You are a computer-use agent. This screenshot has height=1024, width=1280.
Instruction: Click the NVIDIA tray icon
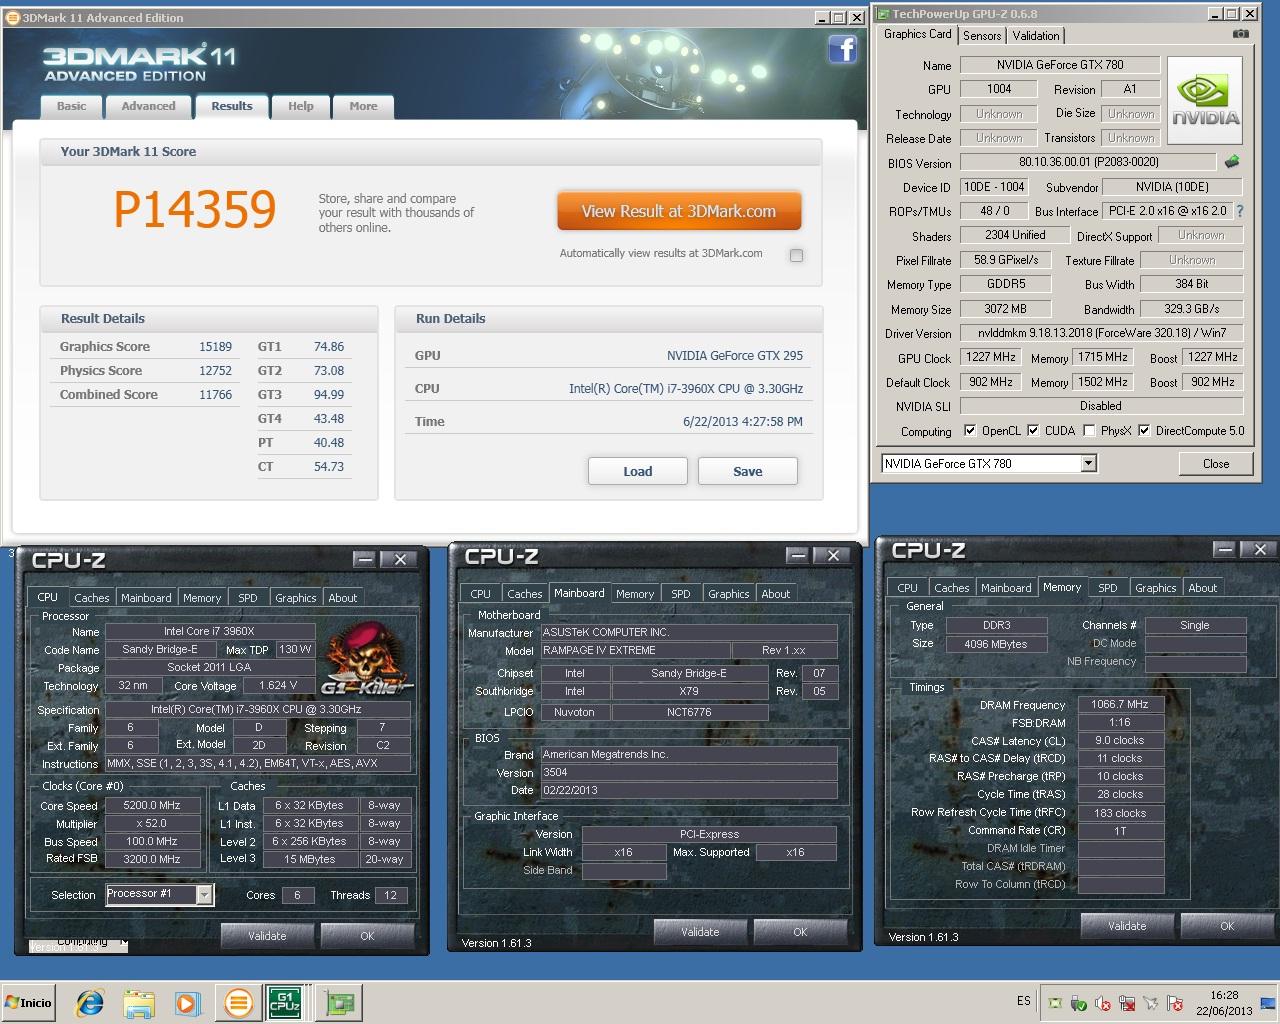pos(1055,1003)
